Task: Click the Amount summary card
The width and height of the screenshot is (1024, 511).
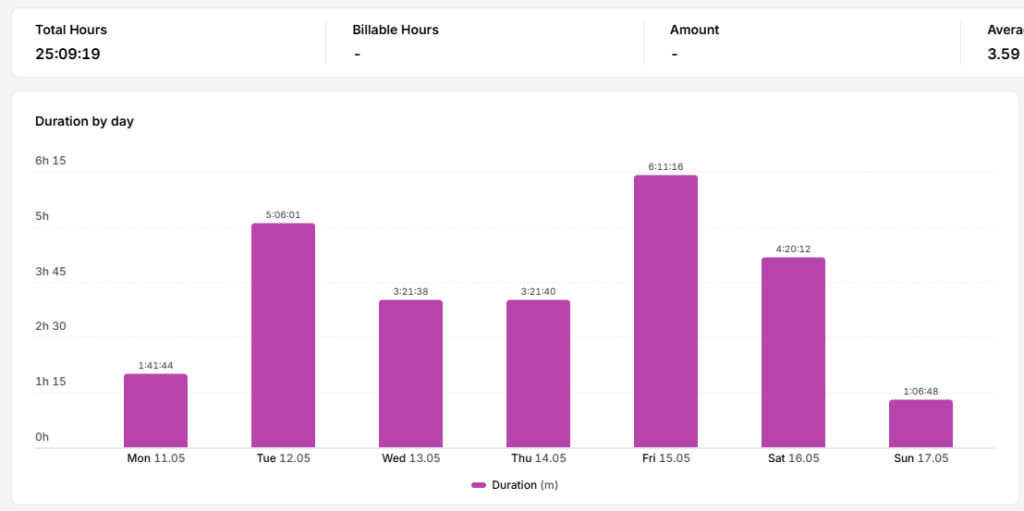Action: [801, 42]
